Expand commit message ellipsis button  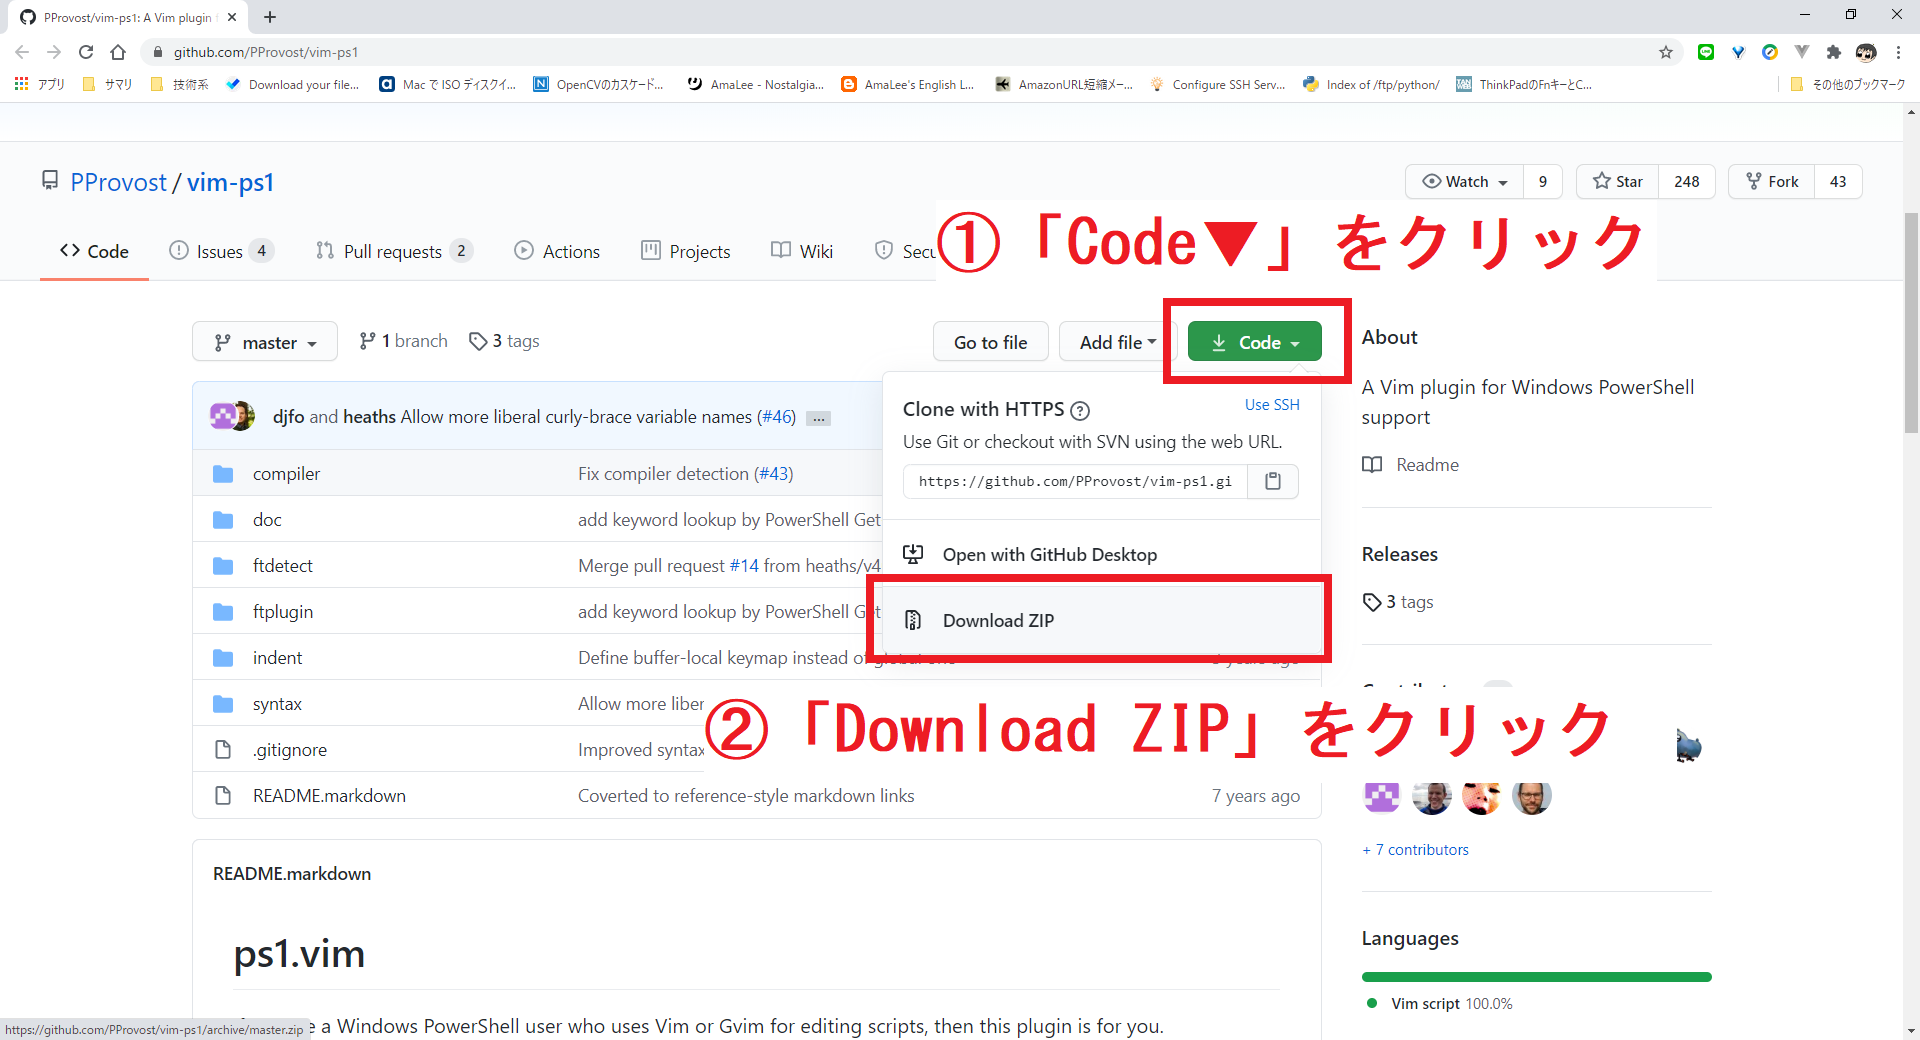[819, 418]
